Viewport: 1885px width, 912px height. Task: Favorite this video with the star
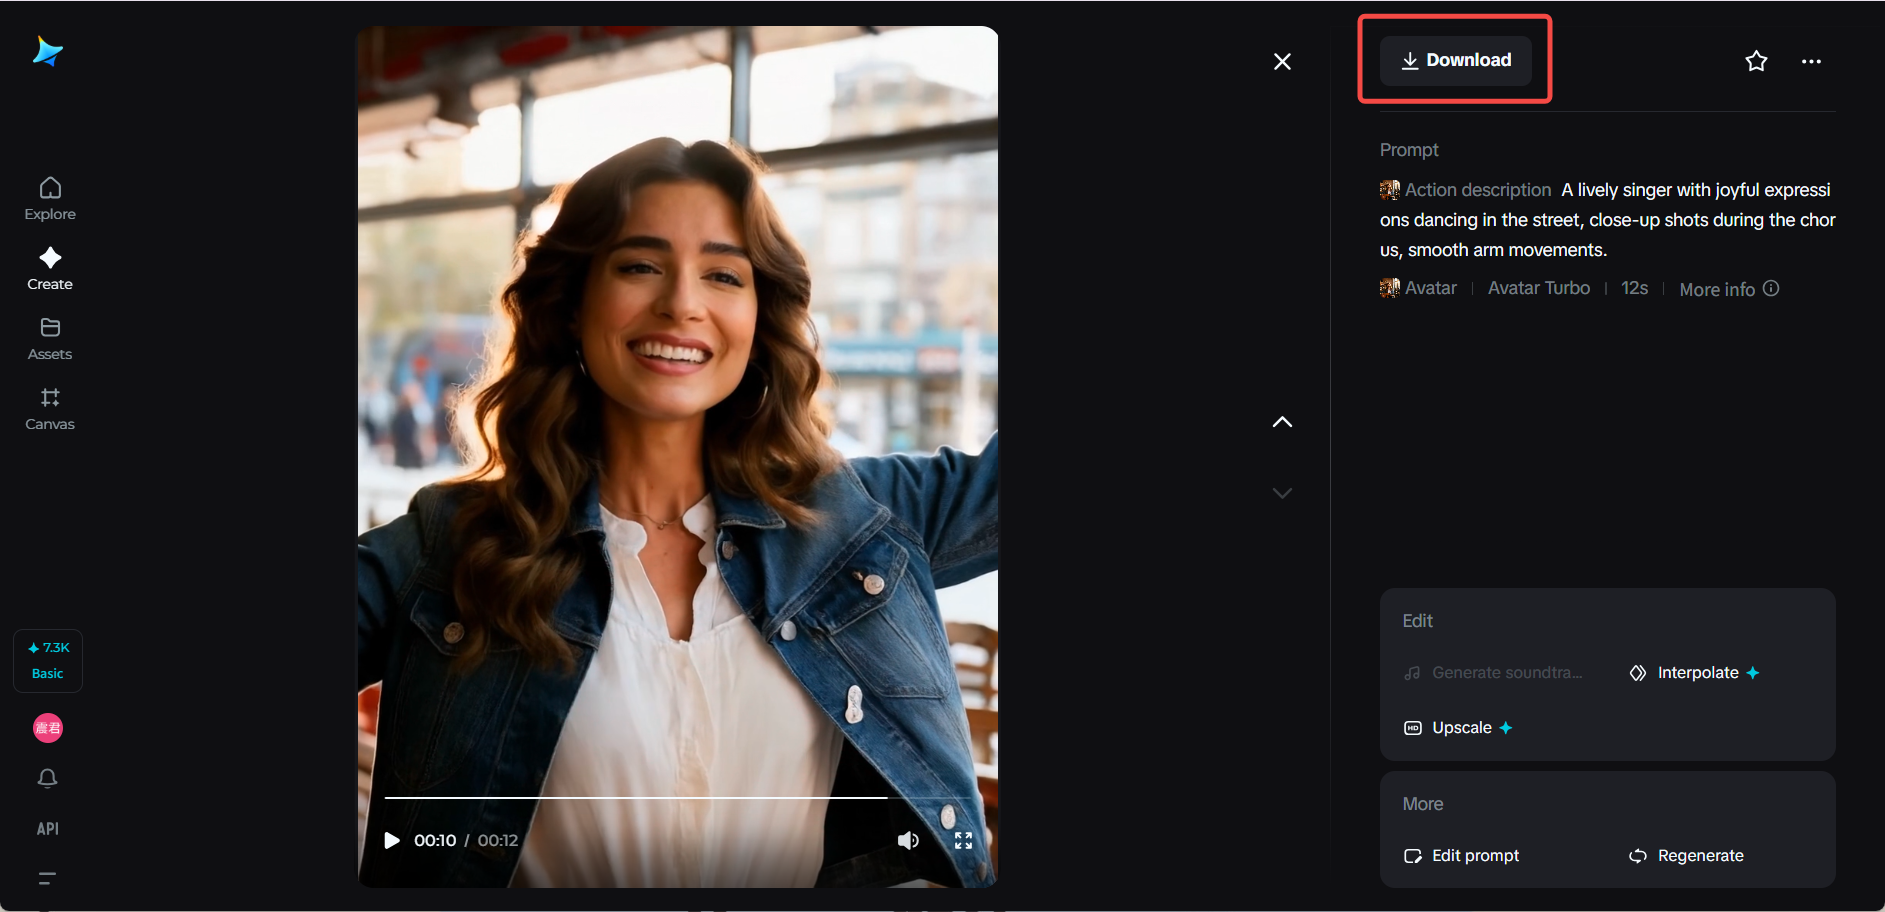[x=1756, y=61]
